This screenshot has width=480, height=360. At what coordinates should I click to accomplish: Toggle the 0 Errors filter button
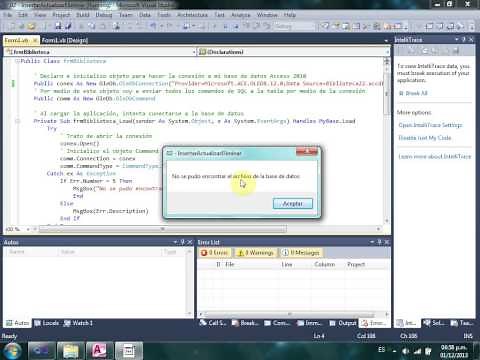[215, 253]
